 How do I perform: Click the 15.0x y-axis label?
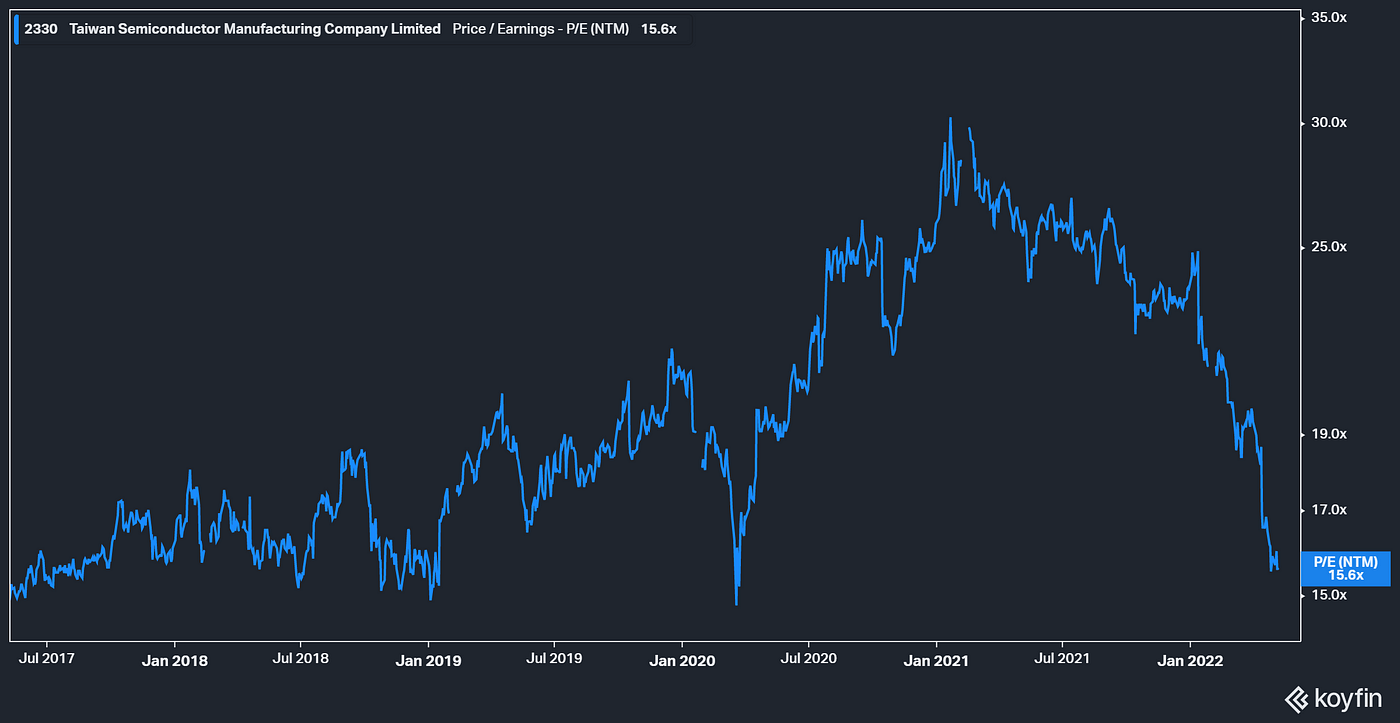1328,595
